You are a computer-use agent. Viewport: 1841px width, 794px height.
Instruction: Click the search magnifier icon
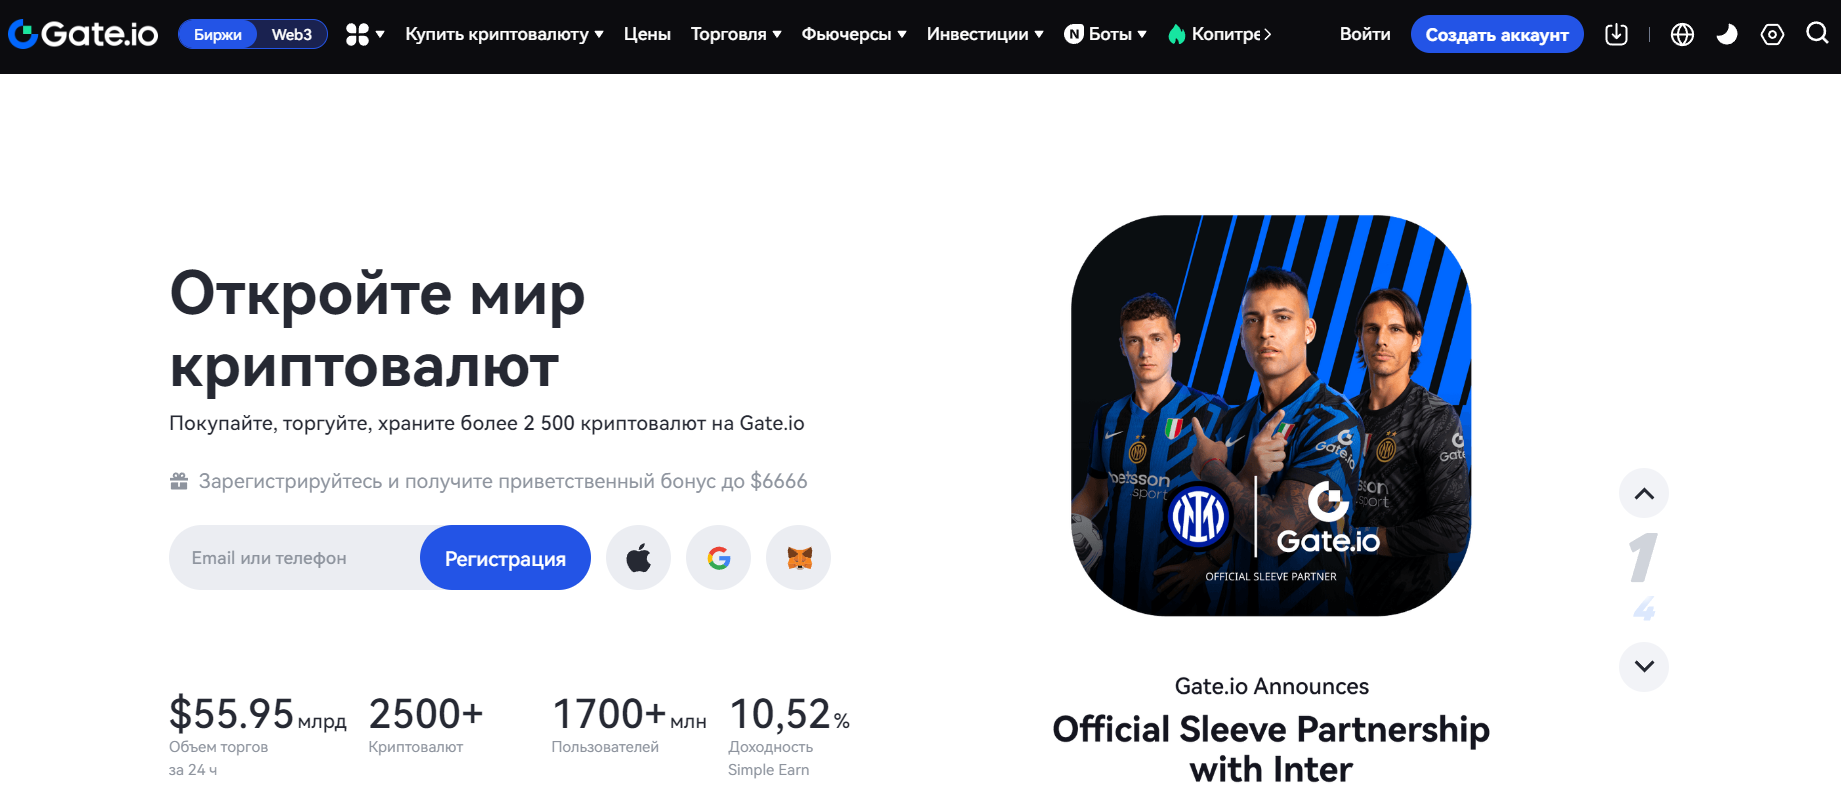[x=1817, y=33]
